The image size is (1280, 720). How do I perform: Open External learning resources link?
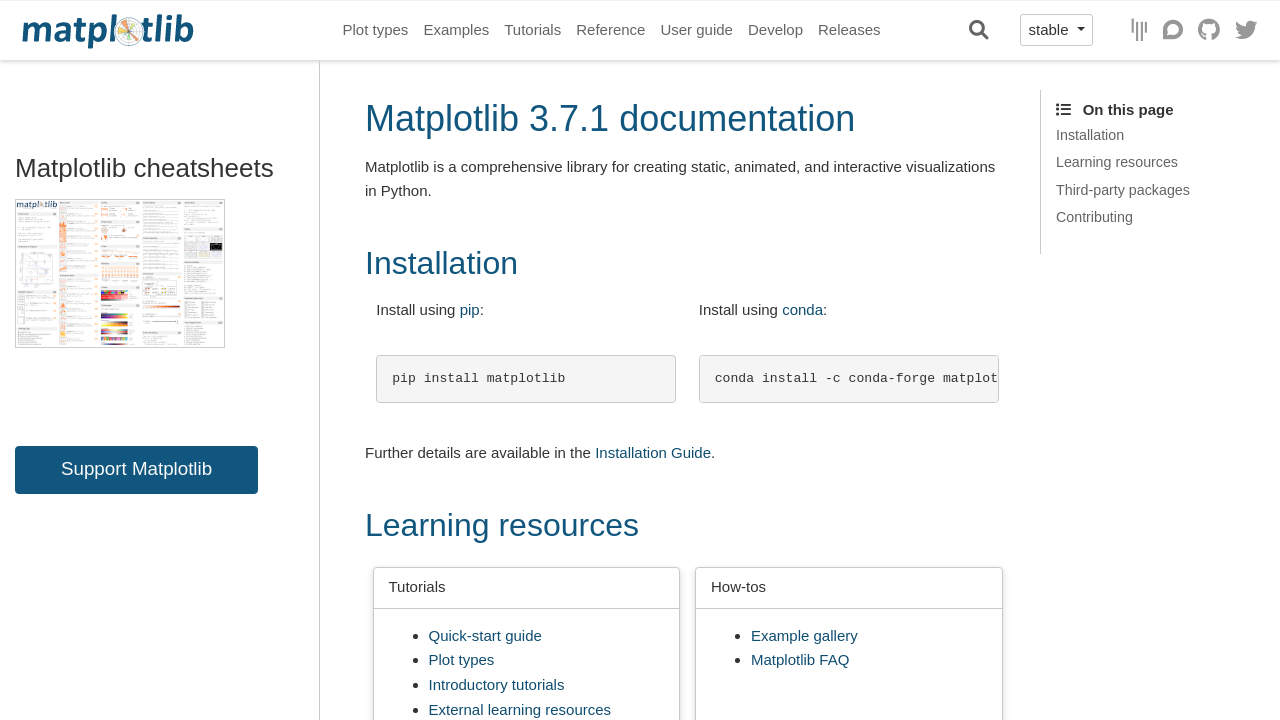pyautogui.click(x=519, y=710)
